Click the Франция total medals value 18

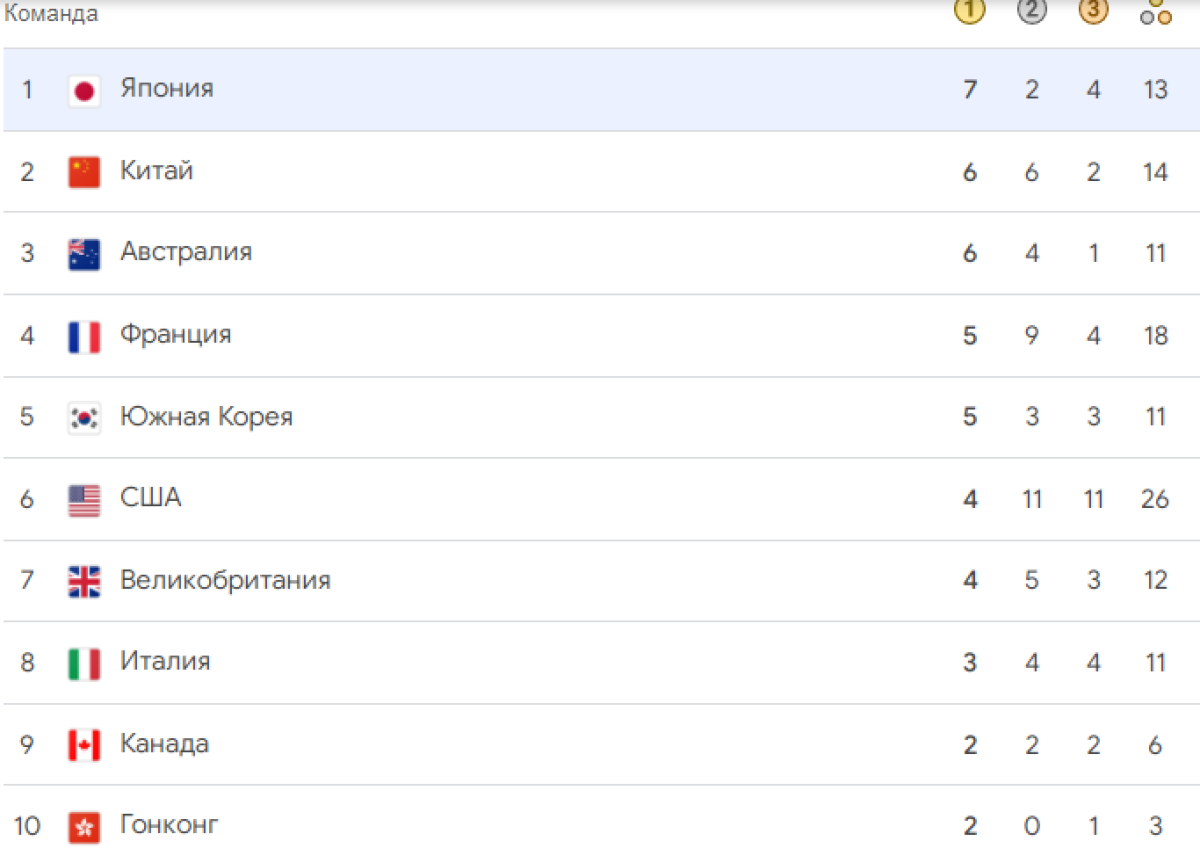pos(1155,335)
